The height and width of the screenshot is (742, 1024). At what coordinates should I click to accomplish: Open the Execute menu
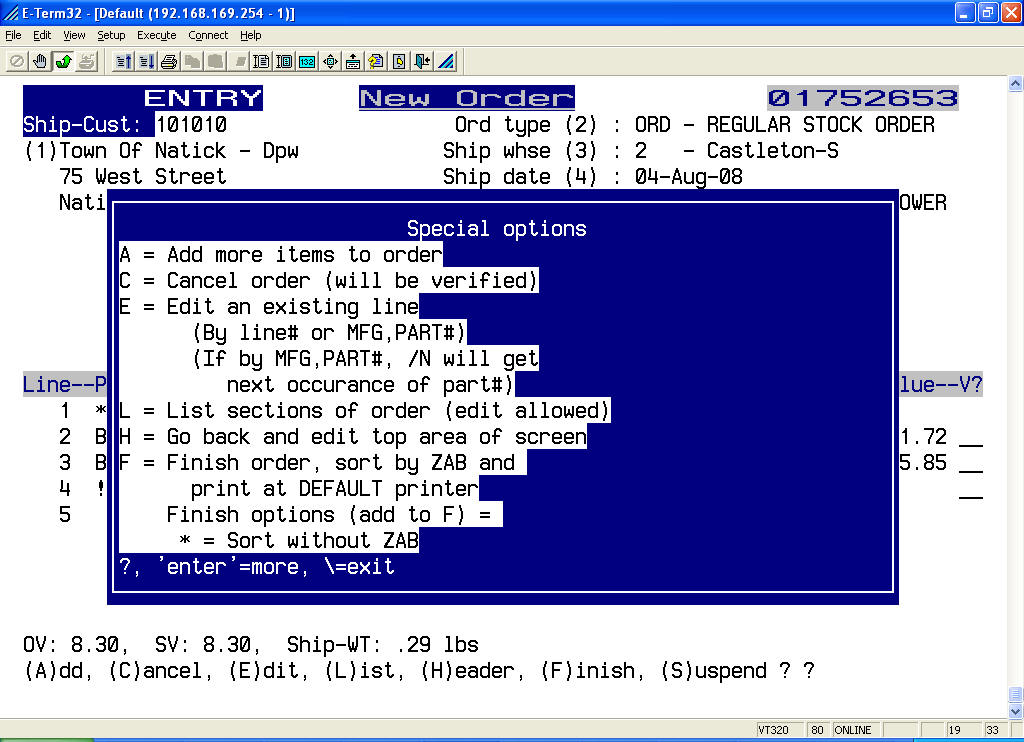pos(156,35)
